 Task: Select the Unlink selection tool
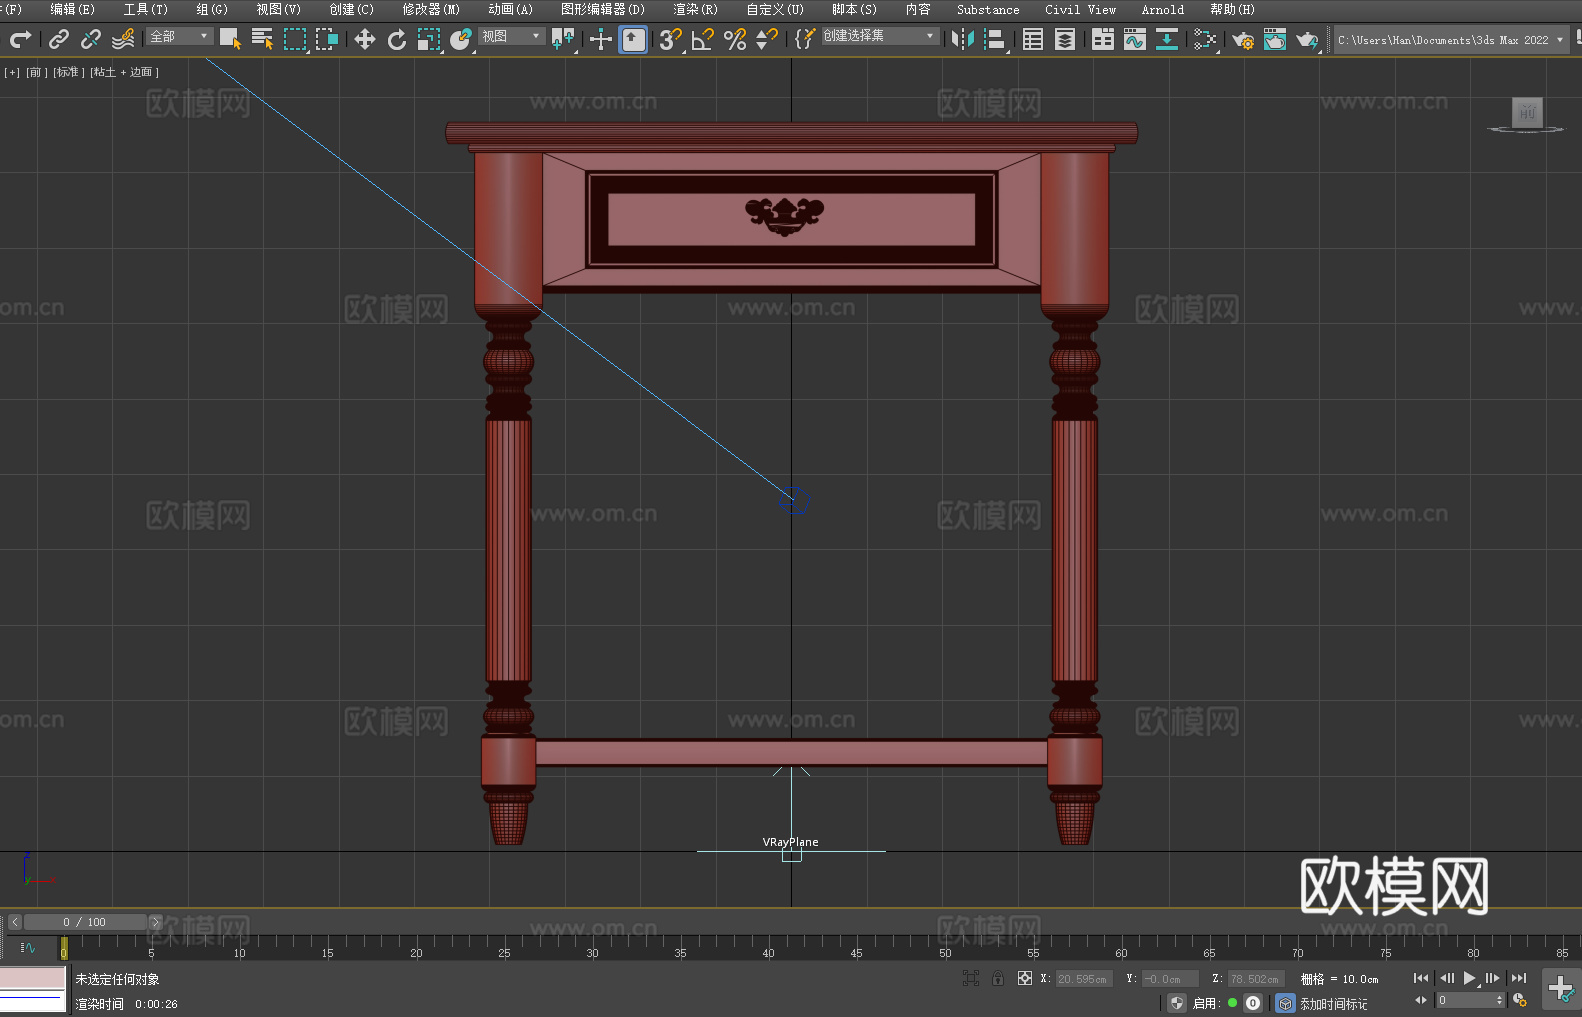91,39
